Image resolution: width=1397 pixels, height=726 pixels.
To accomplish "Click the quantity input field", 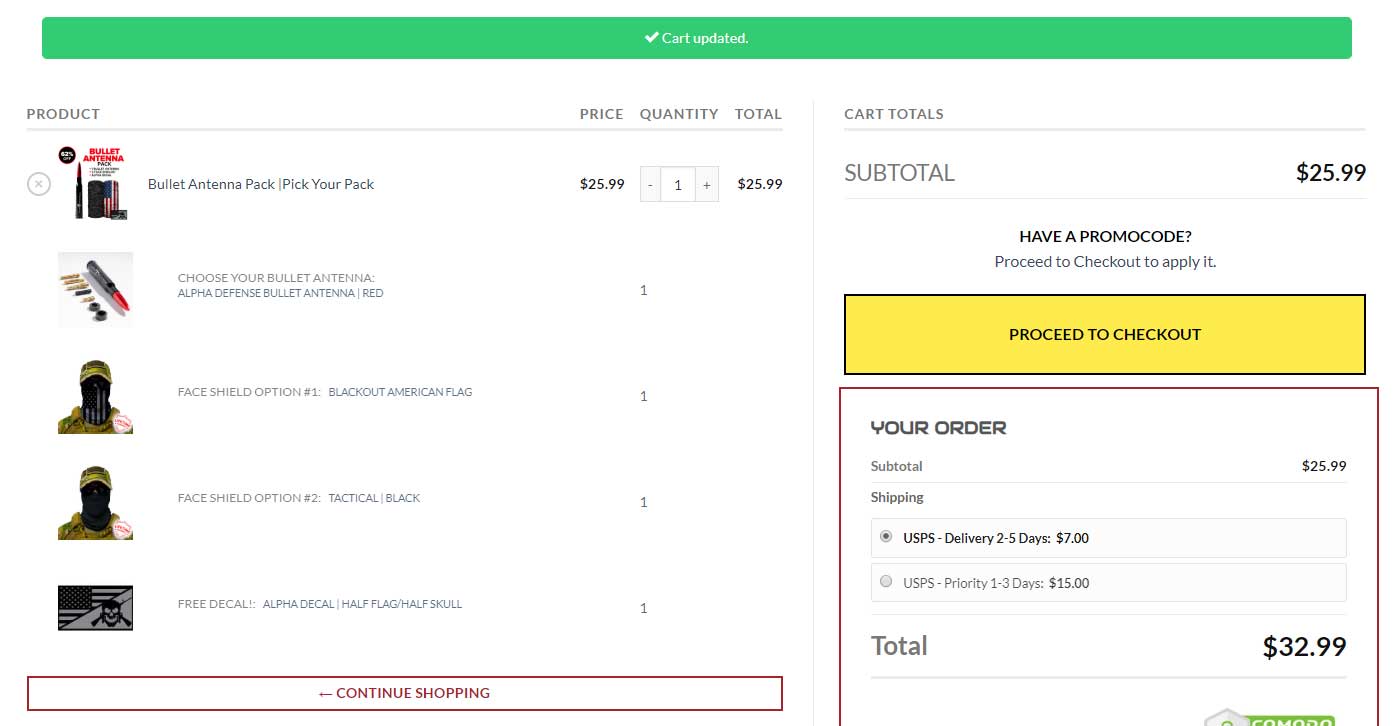I will (x=678, y=185).
